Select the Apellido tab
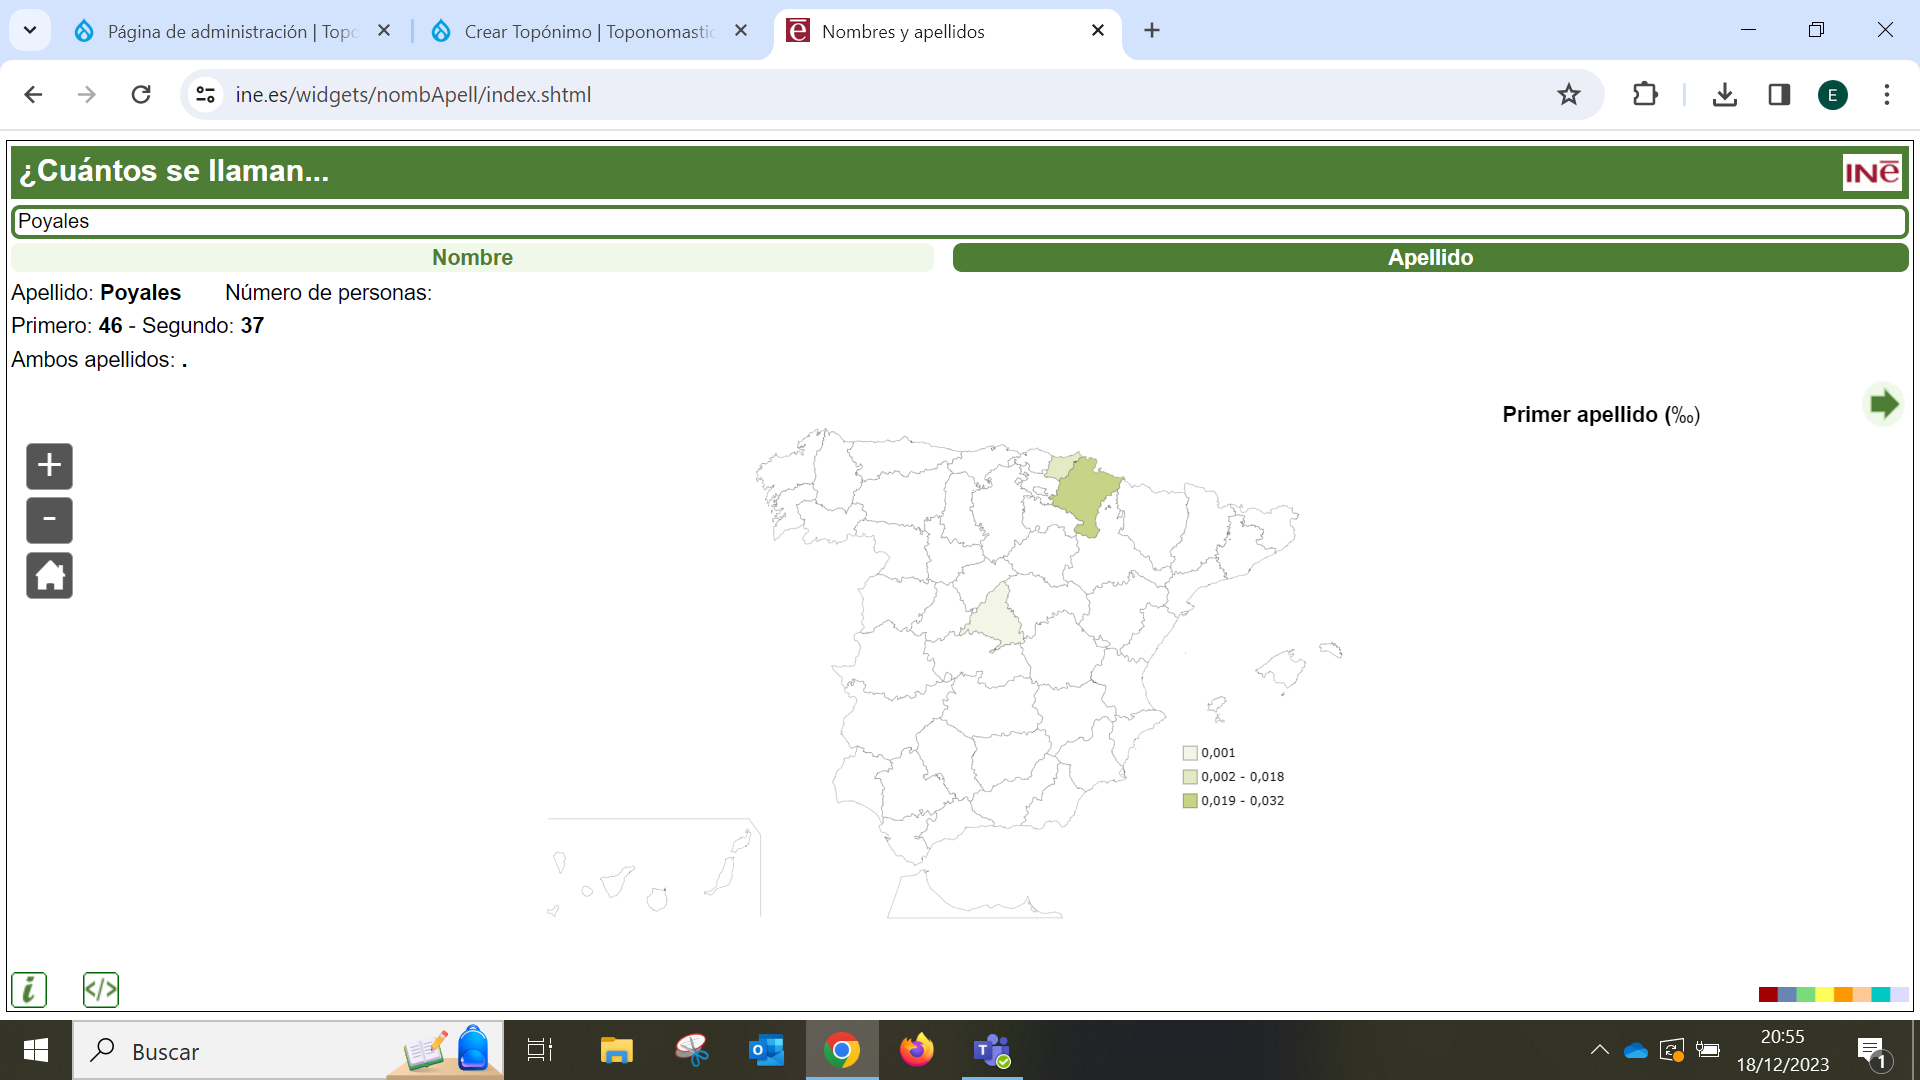The image size is (1920, 1080). [x=1430, y=257]
